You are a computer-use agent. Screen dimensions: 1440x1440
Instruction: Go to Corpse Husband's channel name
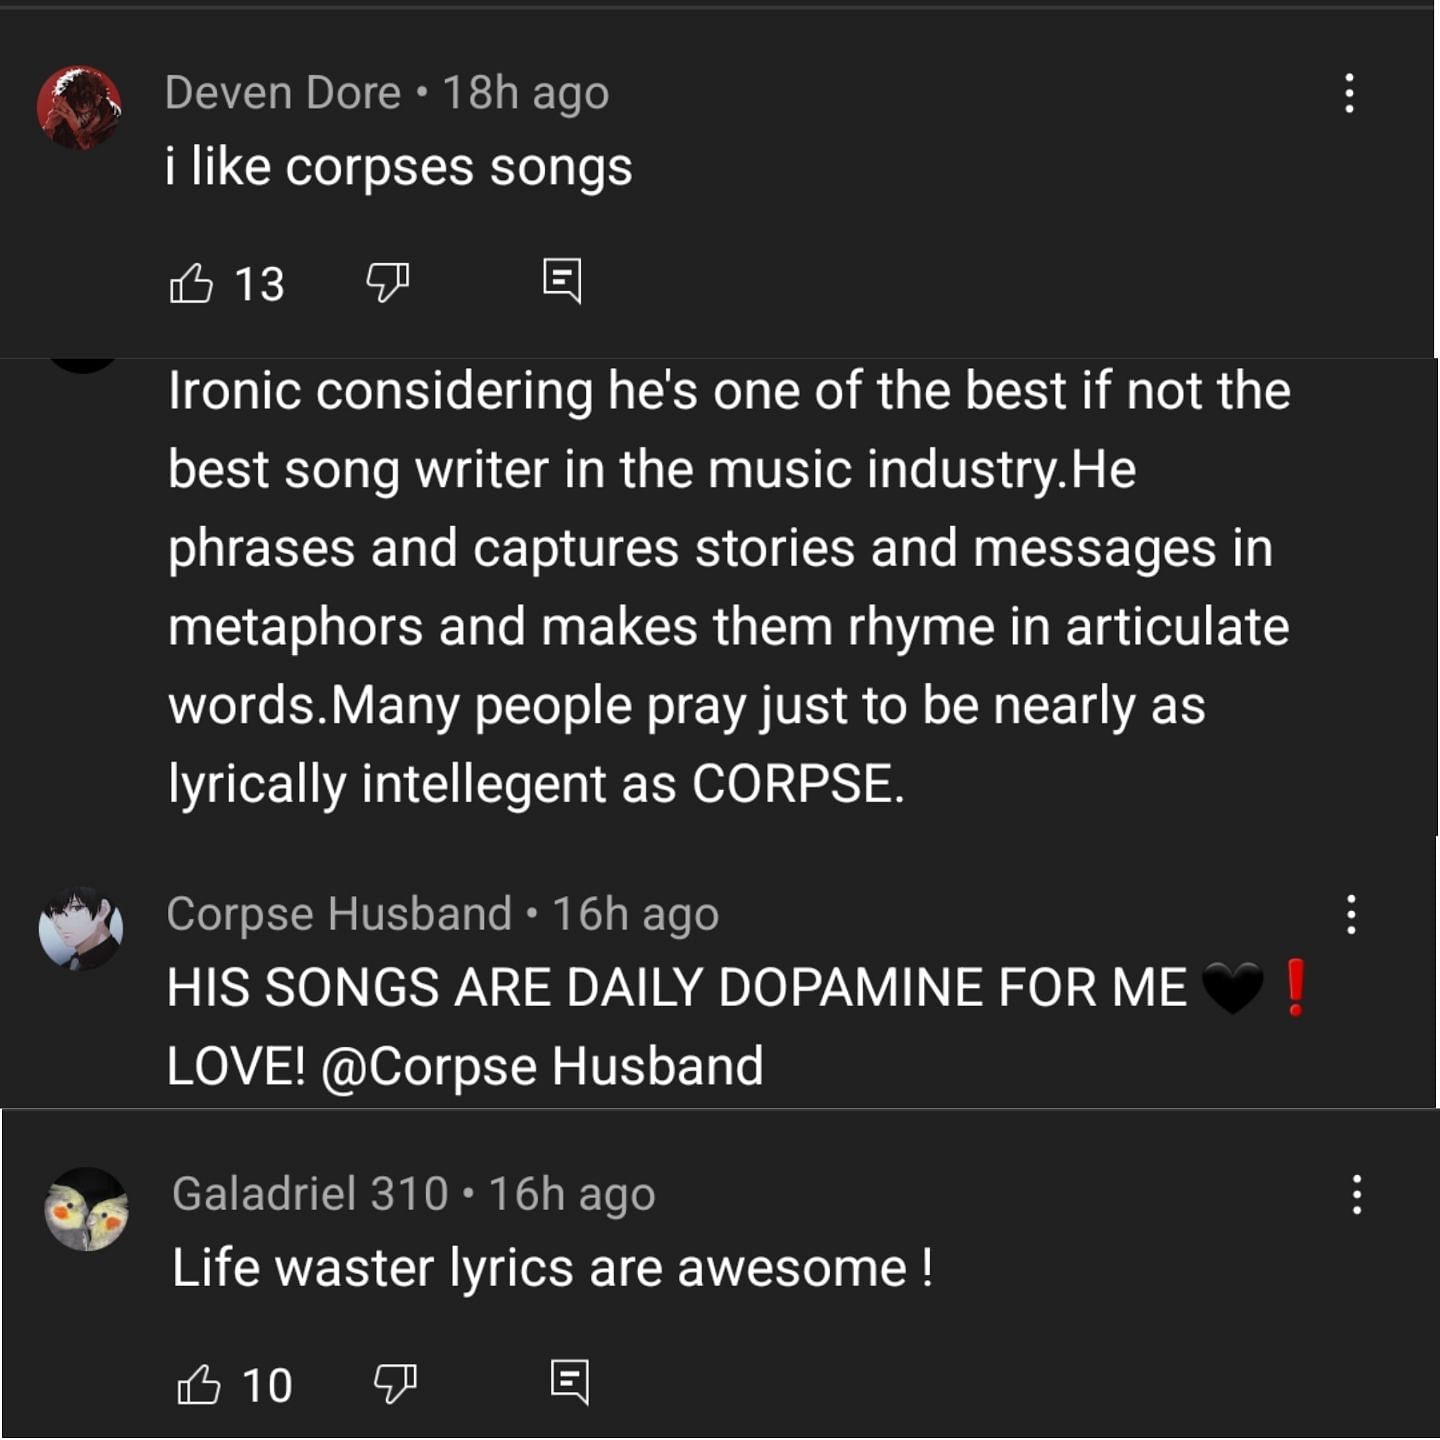pos(339,914)
